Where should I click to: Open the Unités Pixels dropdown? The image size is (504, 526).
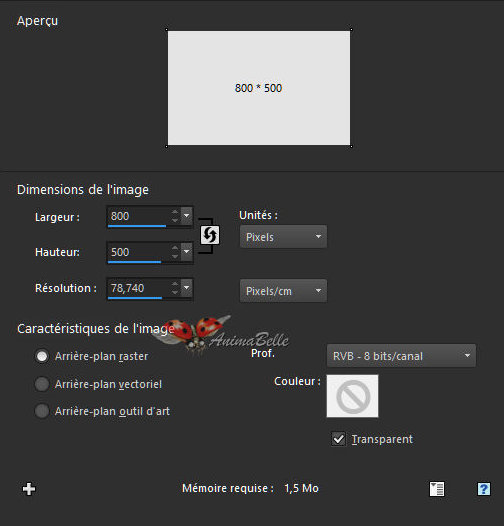283,237
